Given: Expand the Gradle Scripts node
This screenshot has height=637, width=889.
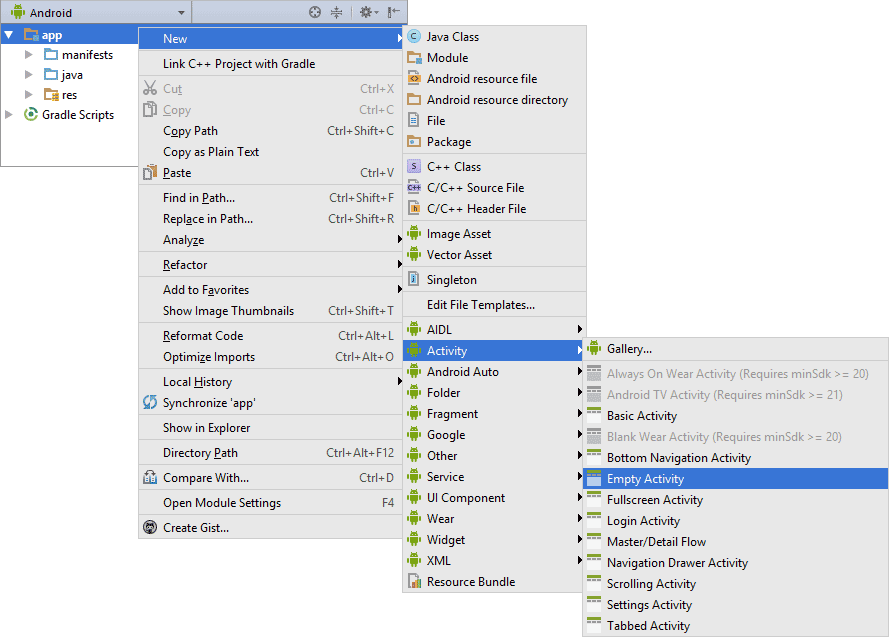Looking at the screenshot, I should [x=9, y=115].
